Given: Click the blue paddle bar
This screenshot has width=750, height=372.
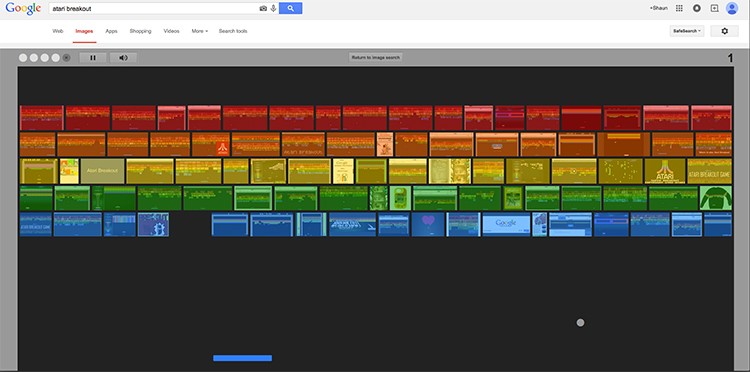Looking at the screenshot, I should [x=243, y=358].
